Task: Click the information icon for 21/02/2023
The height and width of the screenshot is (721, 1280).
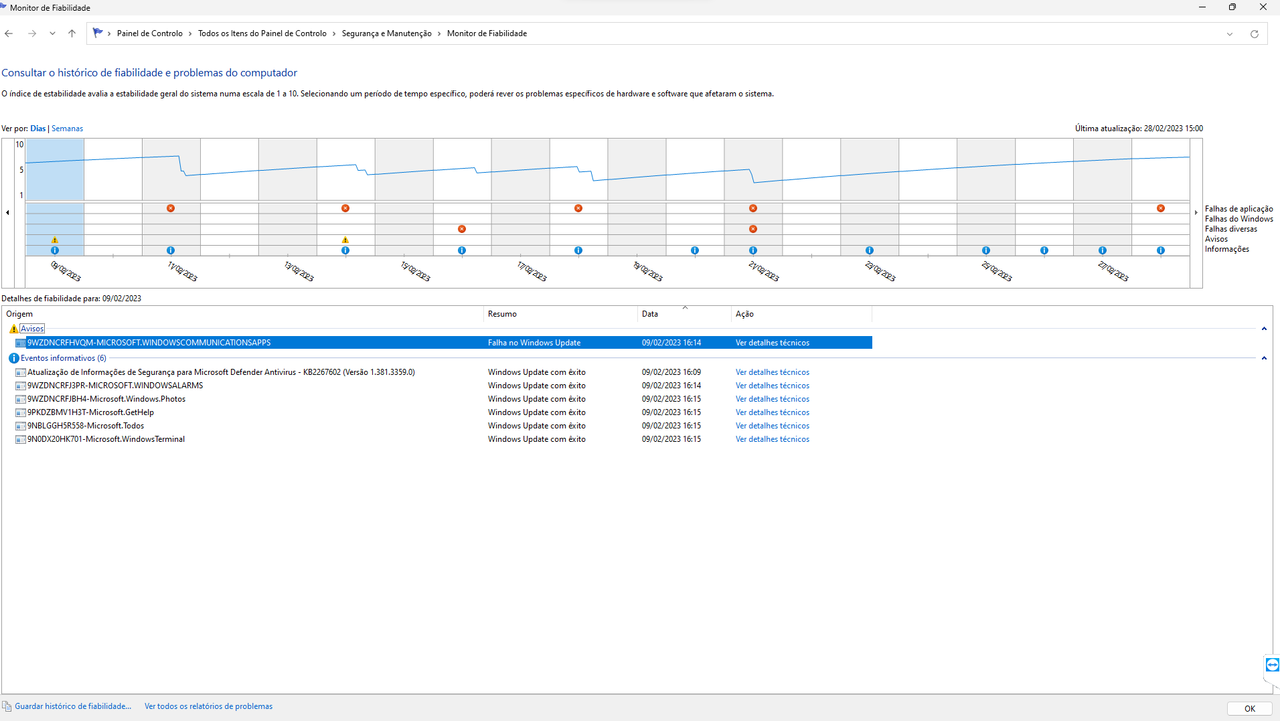Action: tap(753, 250)
